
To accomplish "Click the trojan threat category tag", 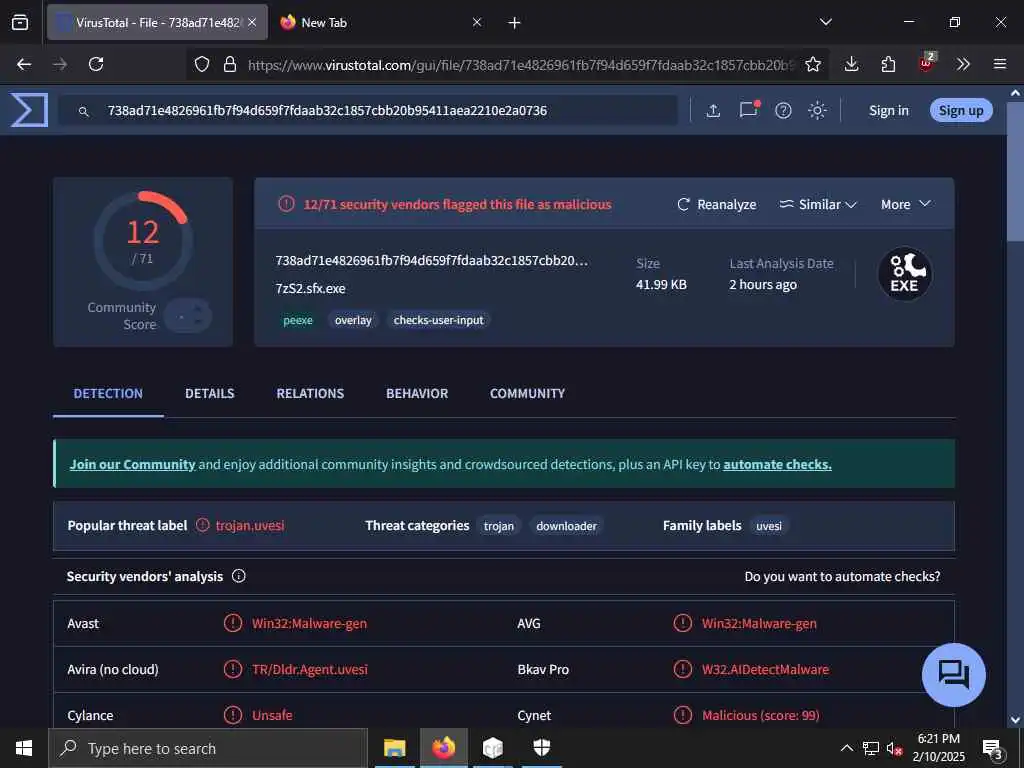I will [x=498, y=526].
